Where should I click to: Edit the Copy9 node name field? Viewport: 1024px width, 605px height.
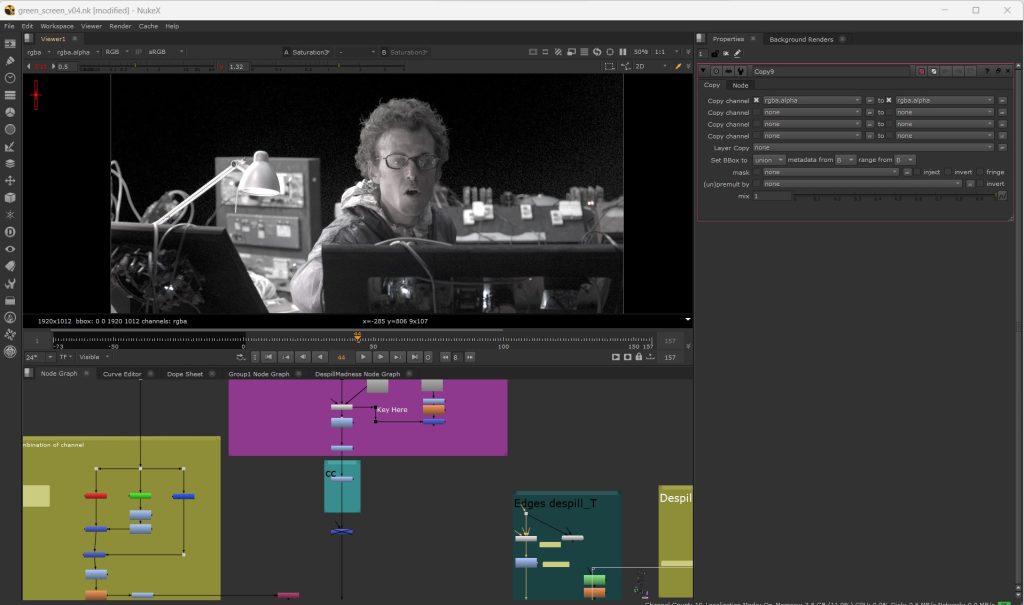(830, 71)
